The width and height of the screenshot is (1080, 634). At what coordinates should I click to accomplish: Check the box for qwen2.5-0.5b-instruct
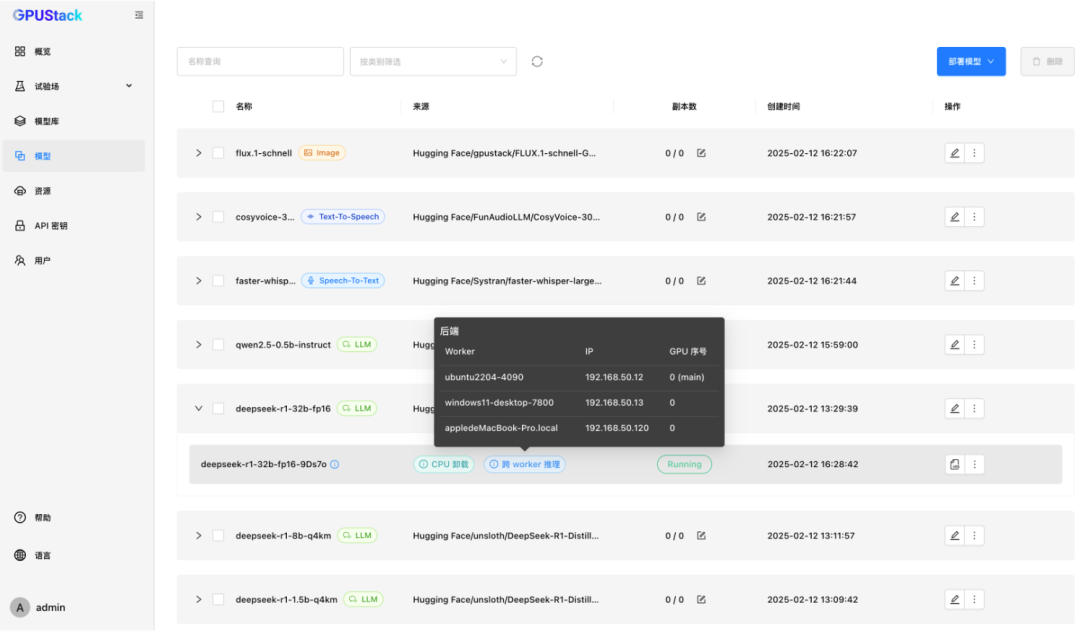point(218,345)
